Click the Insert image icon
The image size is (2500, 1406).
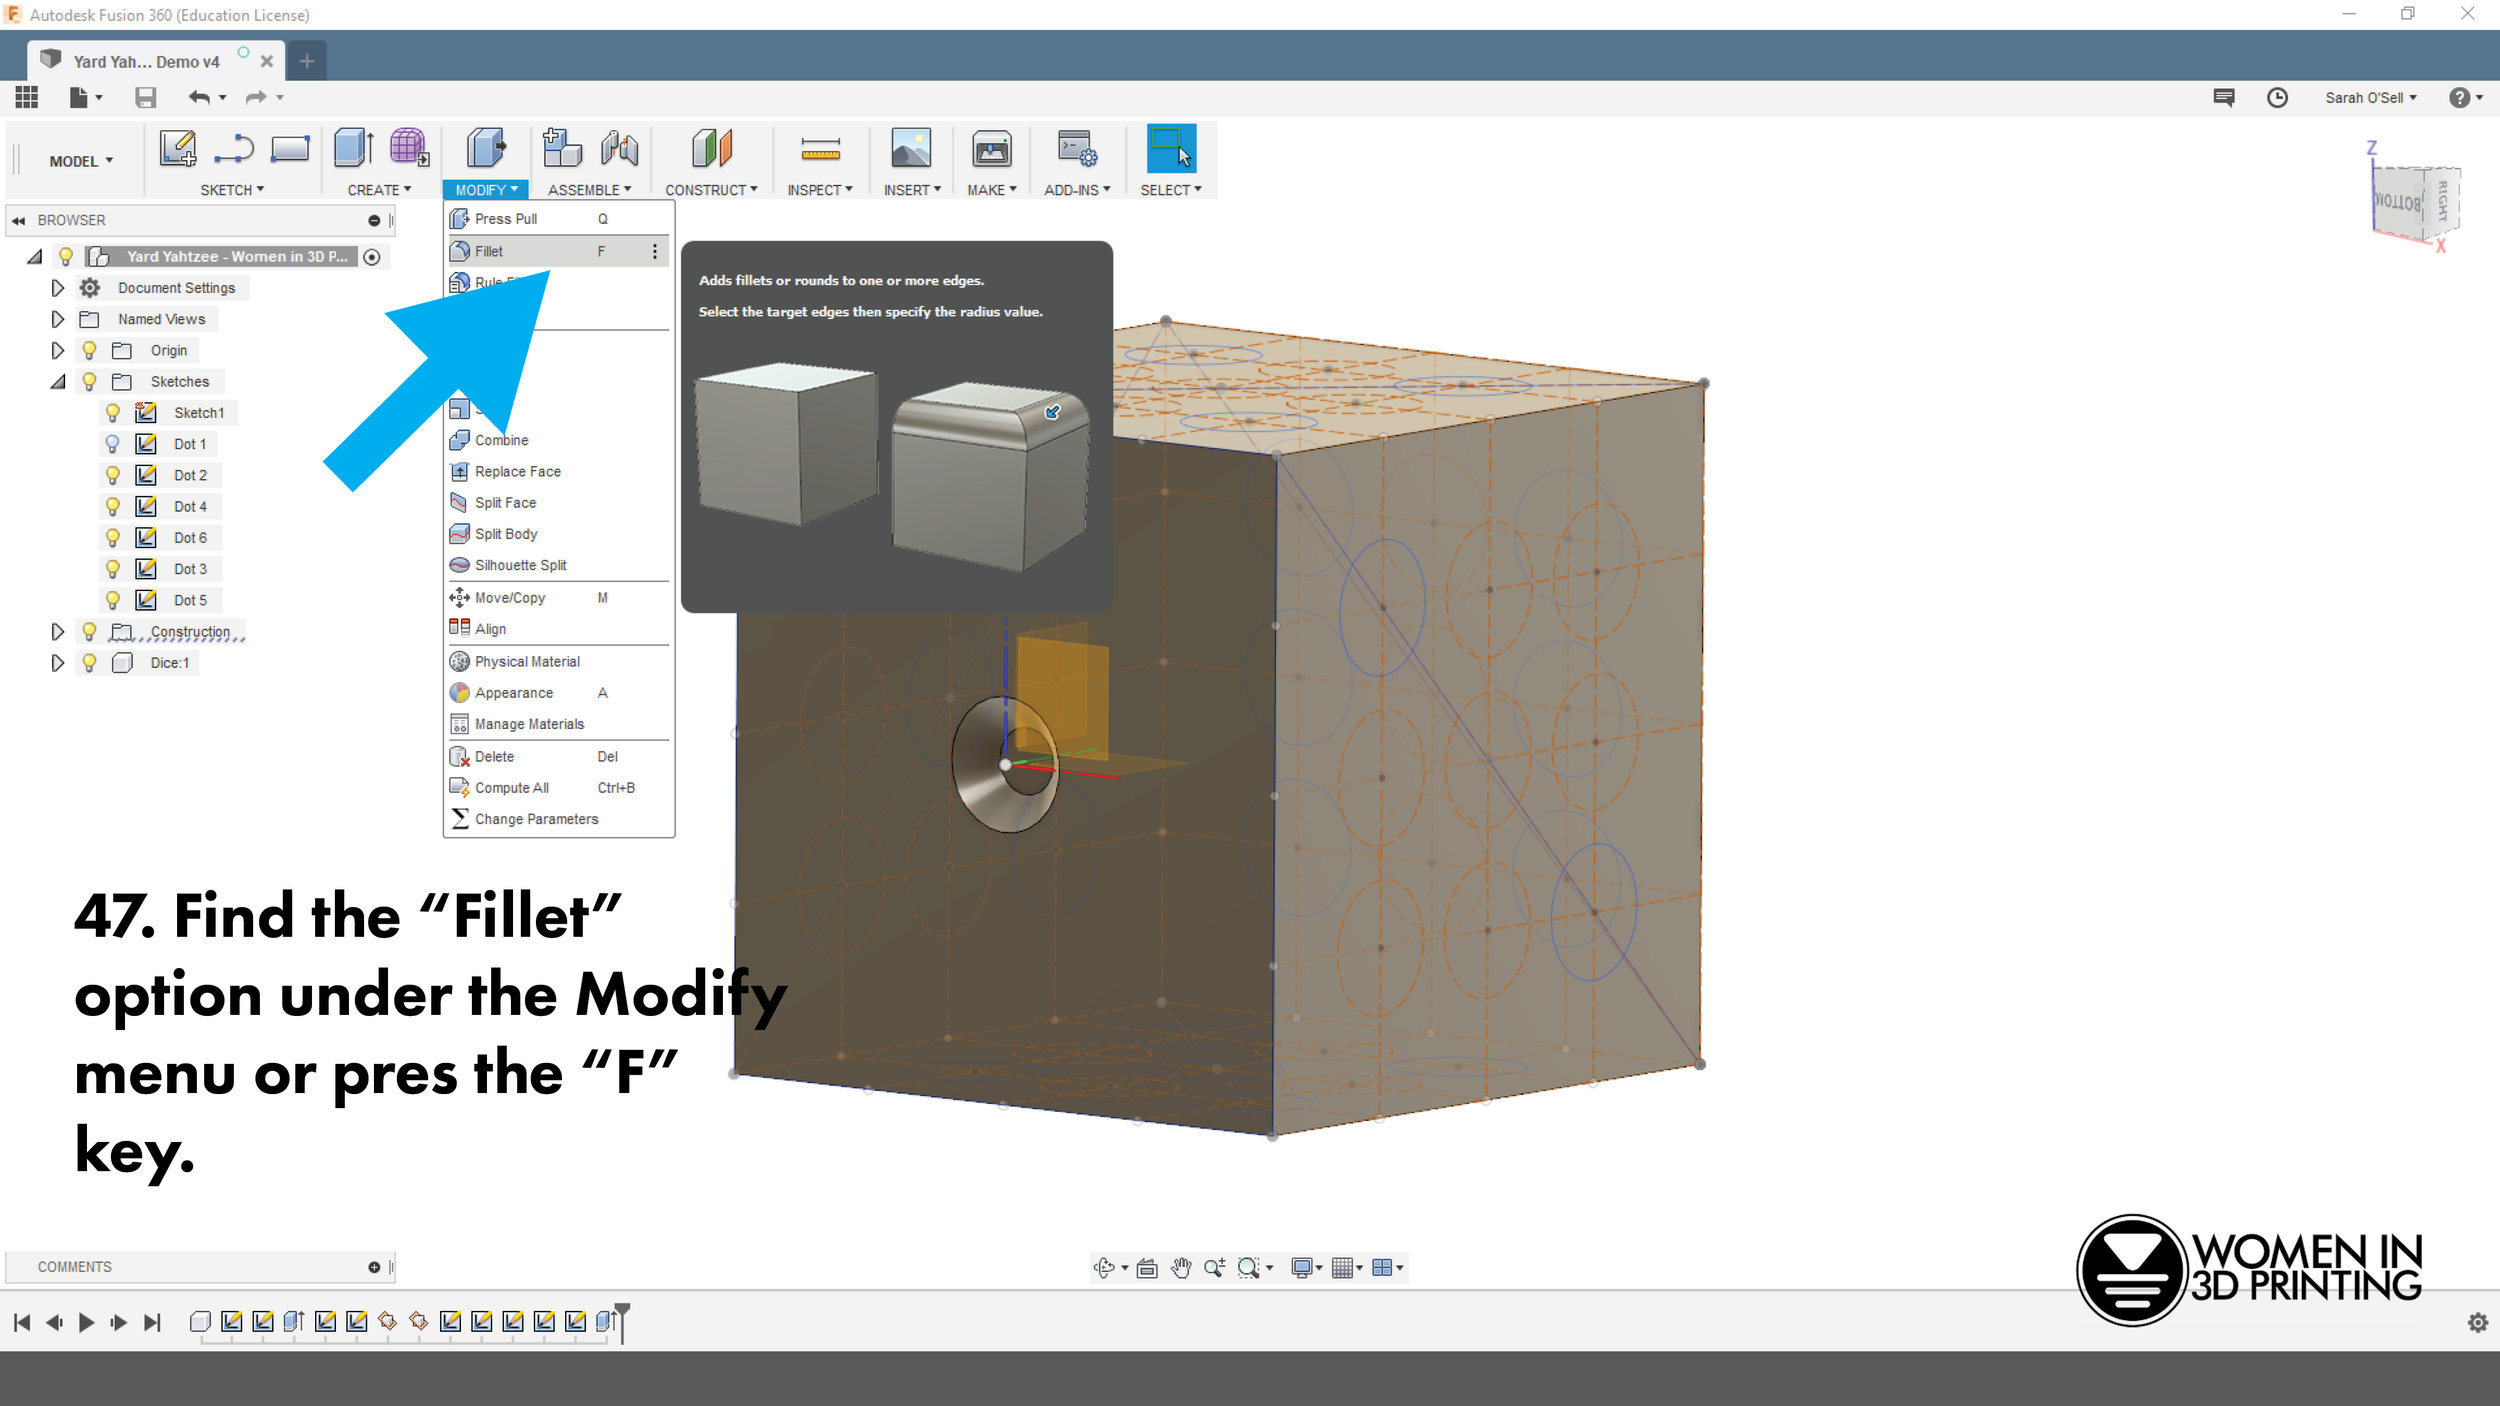coord(911,148)
